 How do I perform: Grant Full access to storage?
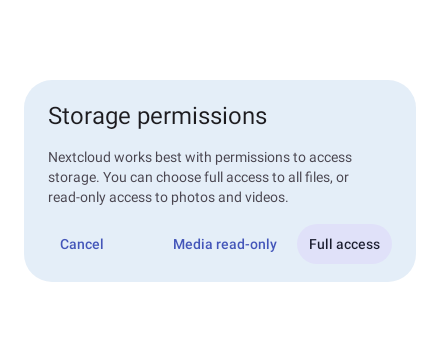pyautogui.click(x=344, y=244)
